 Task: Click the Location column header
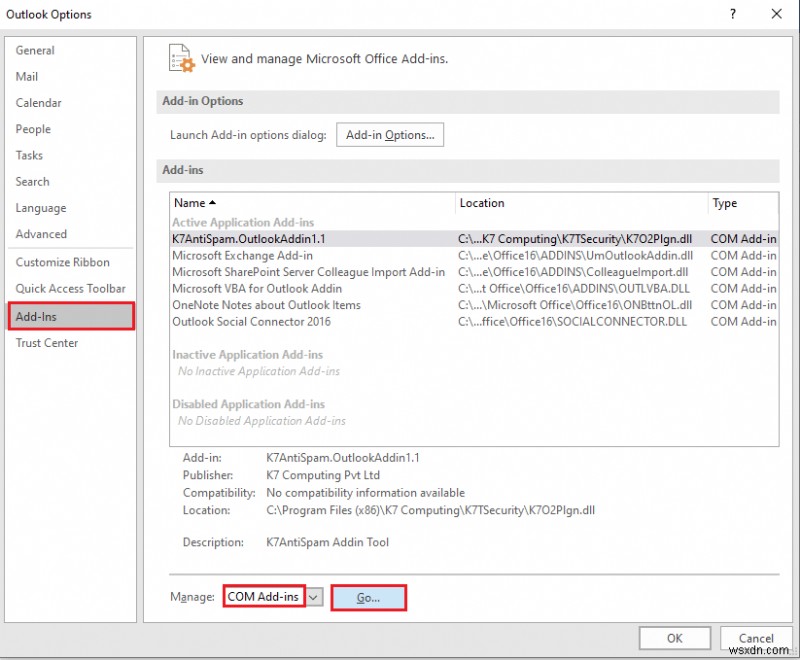click(481, 202)
